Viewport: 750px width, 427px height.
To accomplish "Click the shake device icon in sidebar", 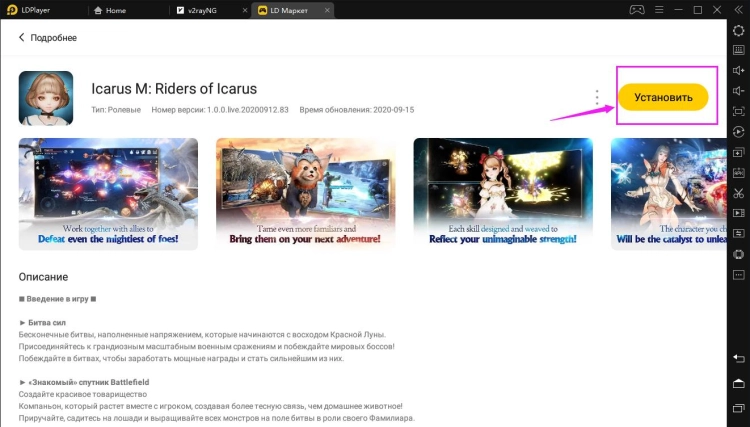I will (x=739, y=254).
